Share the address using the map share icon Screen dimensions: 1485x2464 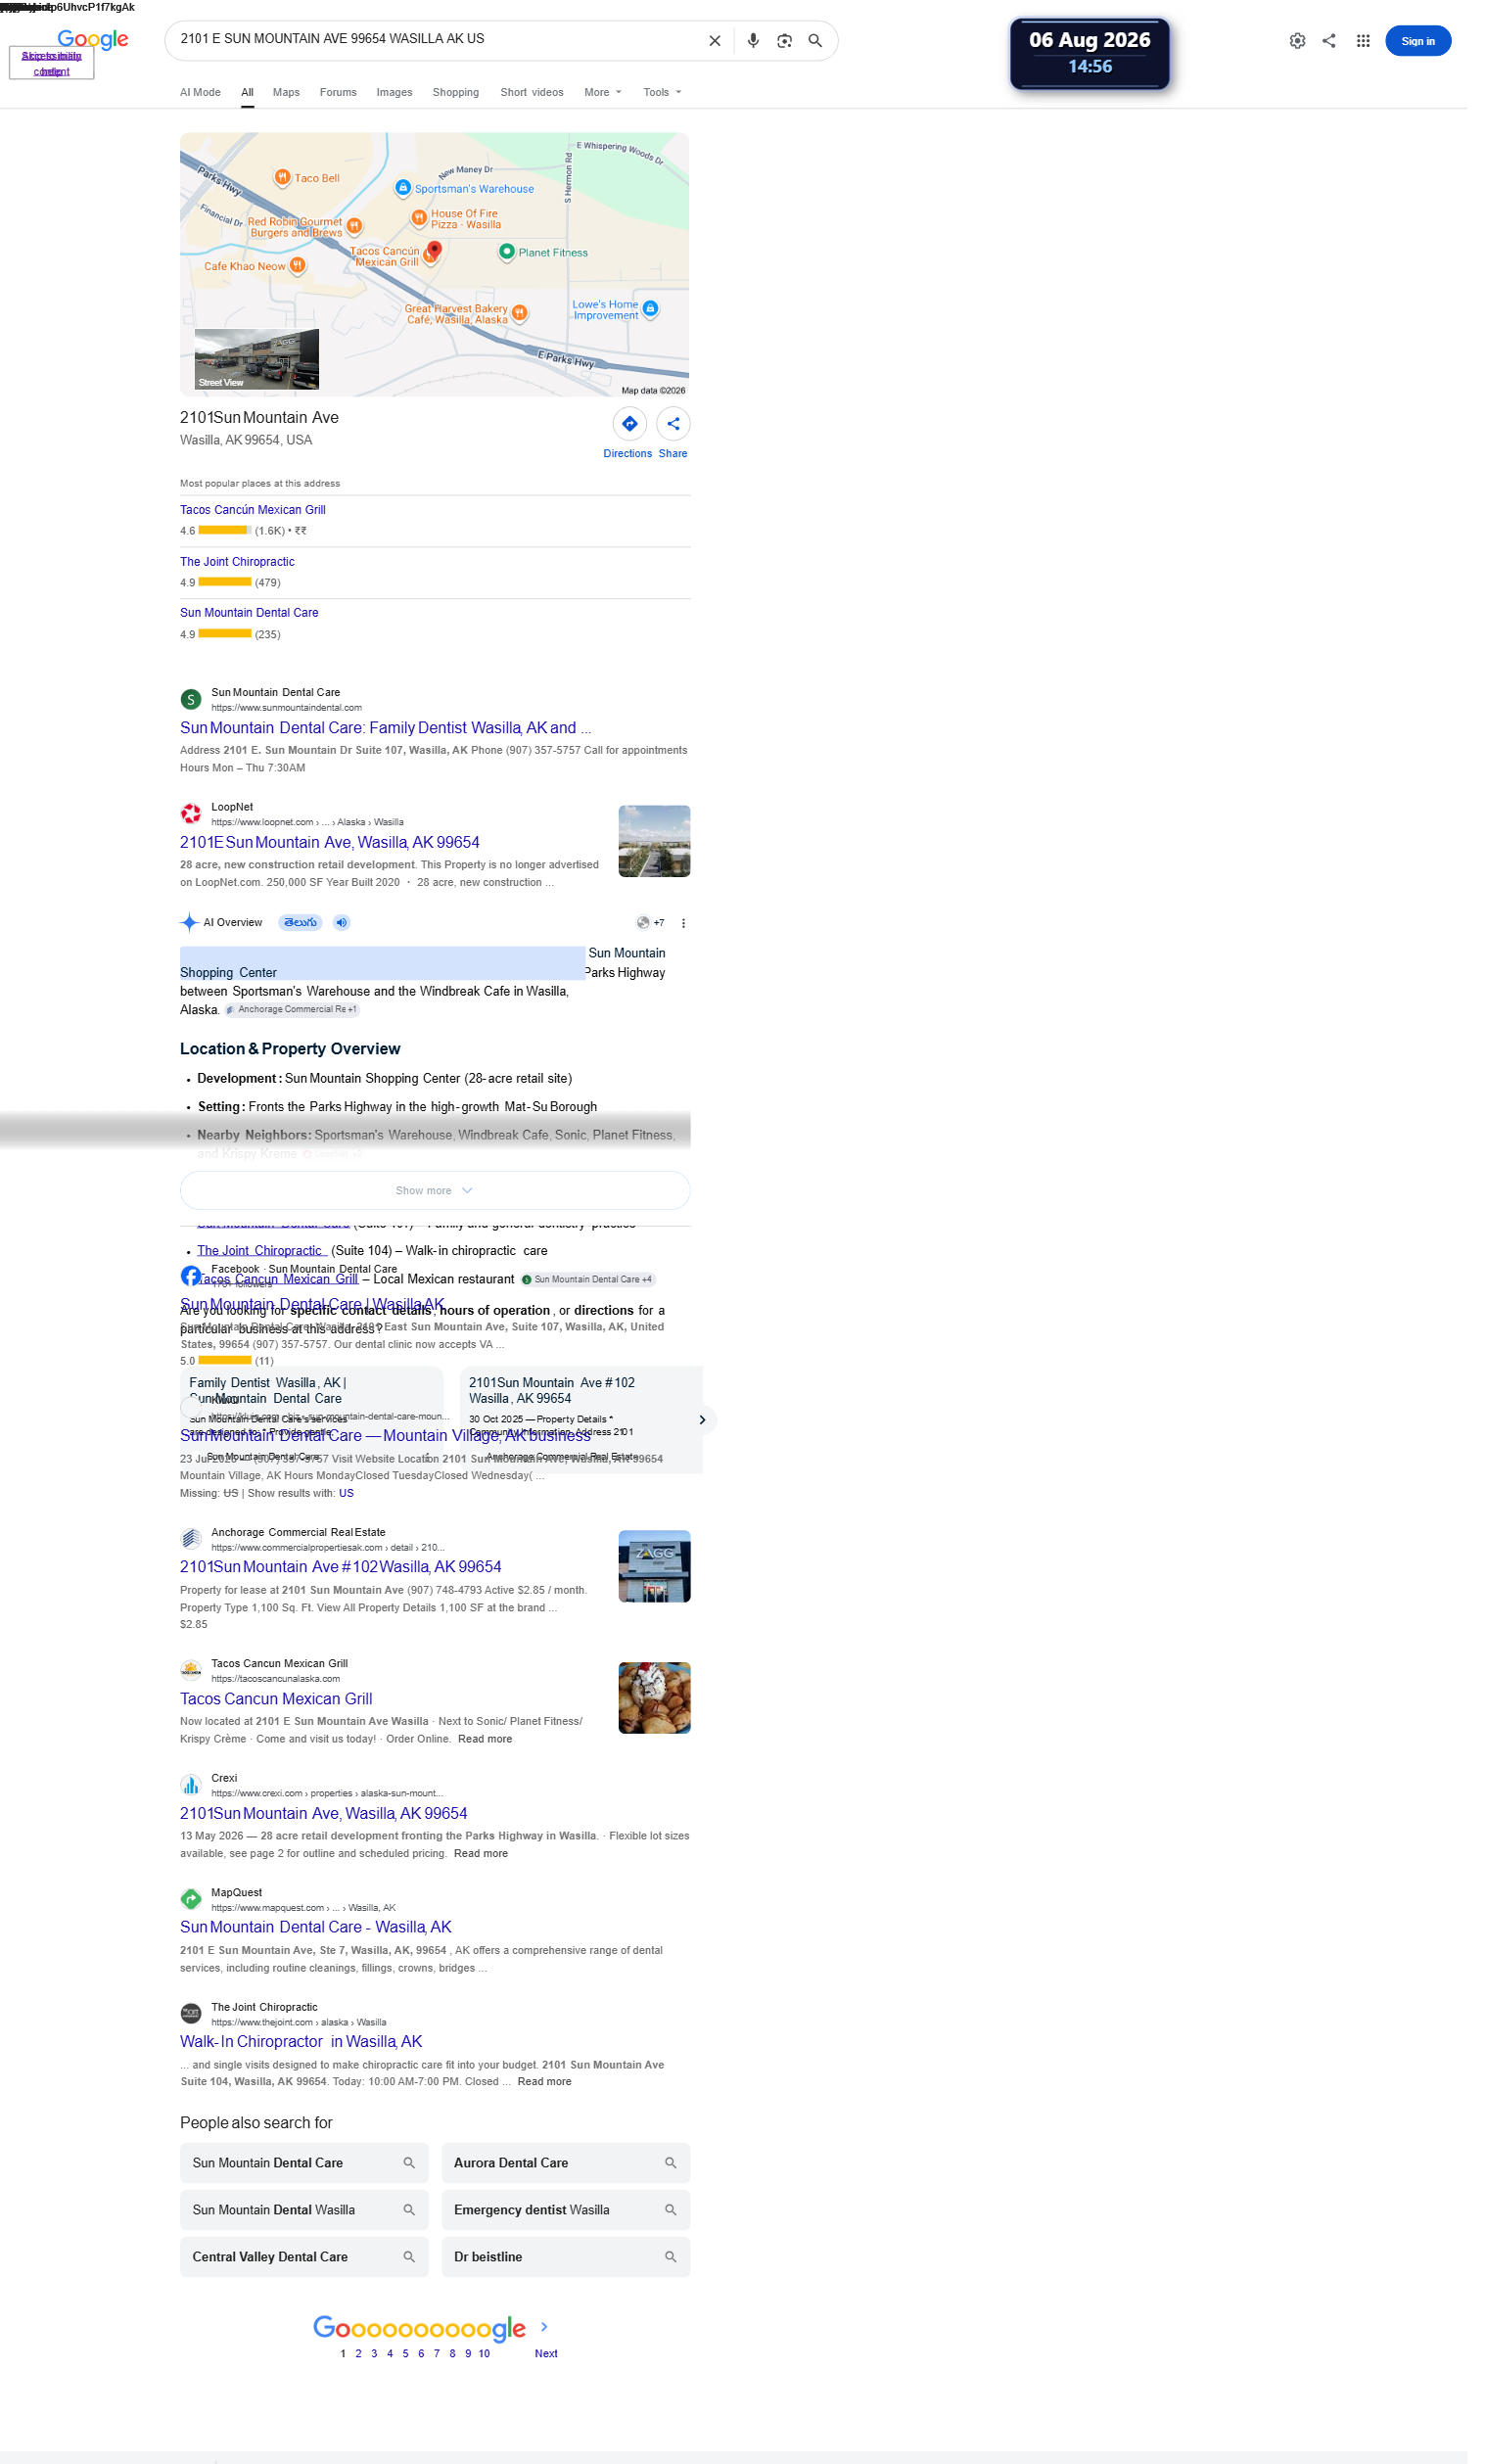pyautogui.click(x=673, y=424)
